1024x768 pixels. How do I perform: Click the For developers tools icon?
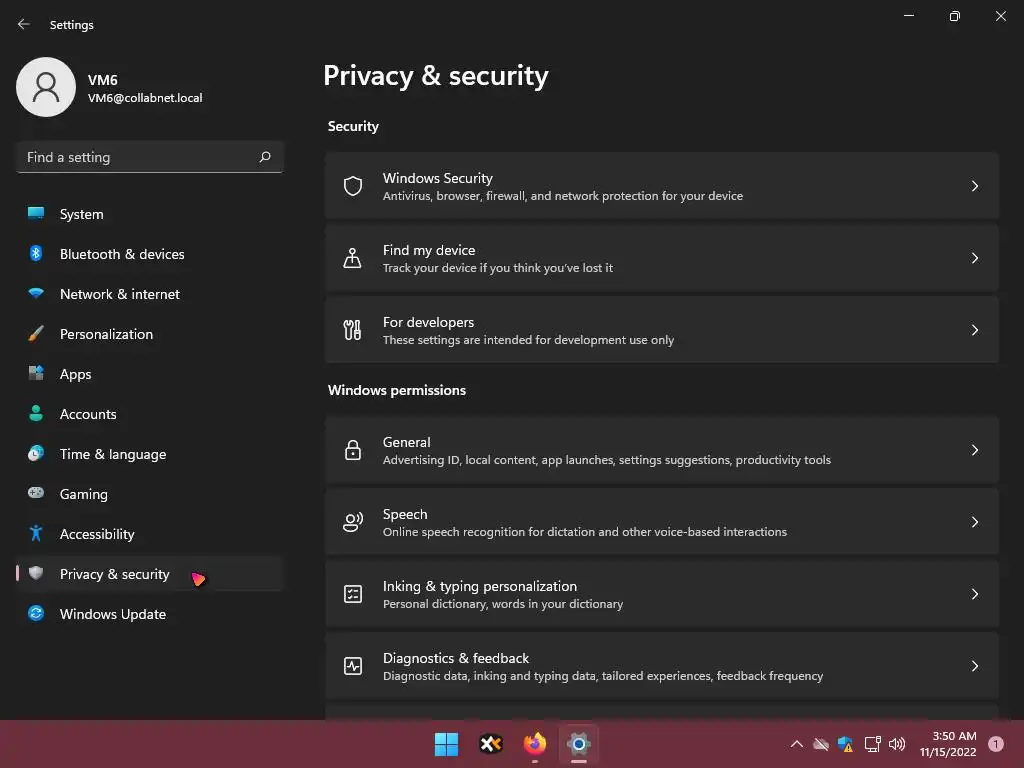(352, 330)
